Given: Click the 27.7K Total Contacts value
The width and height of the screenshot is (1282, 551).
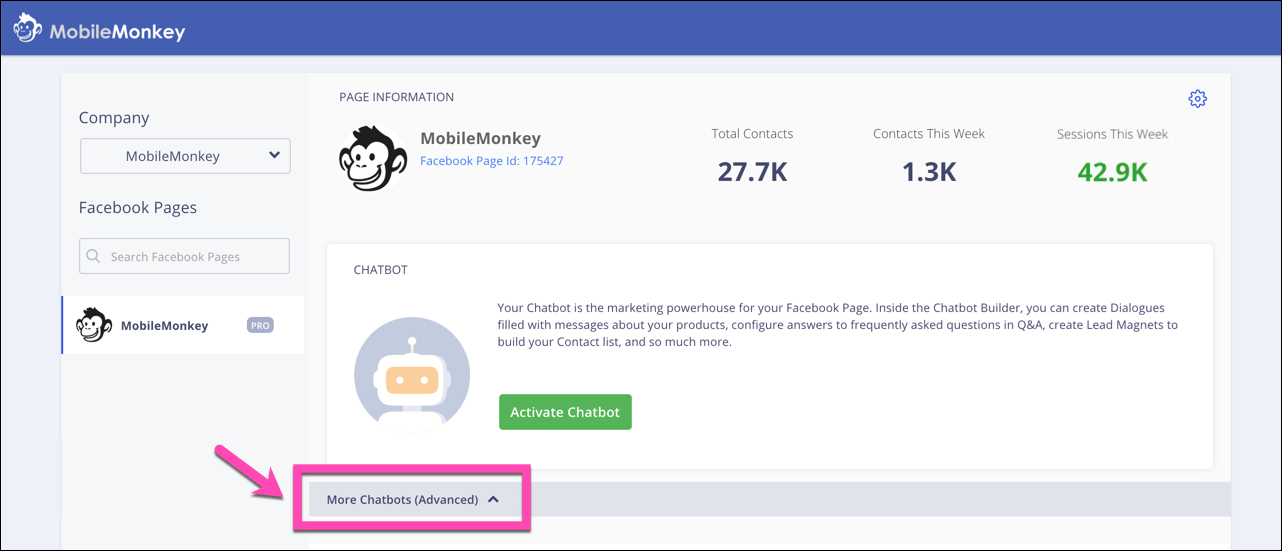Looking at the screenshot, I should tap(752, 171).
